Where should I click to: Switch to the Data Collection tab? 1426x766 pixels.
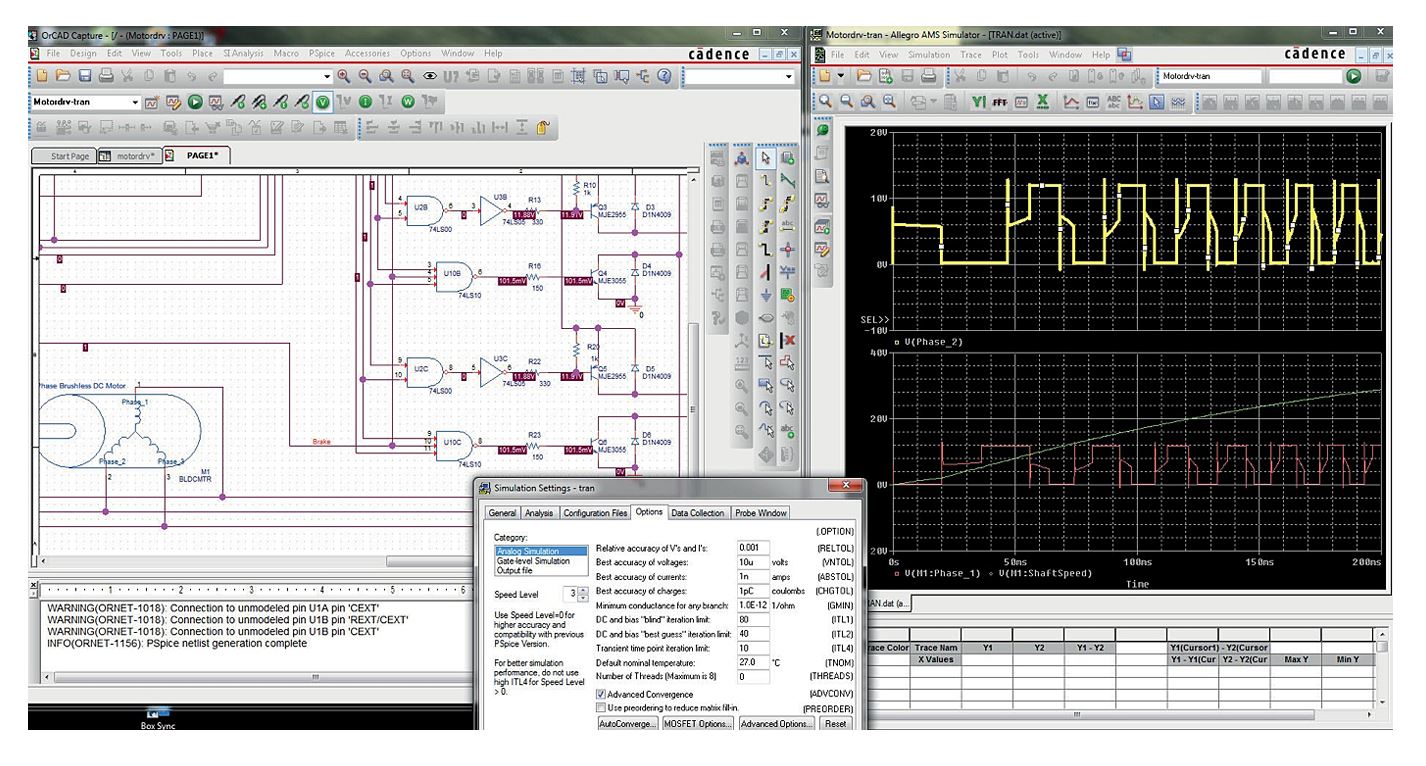click(697, 513)
